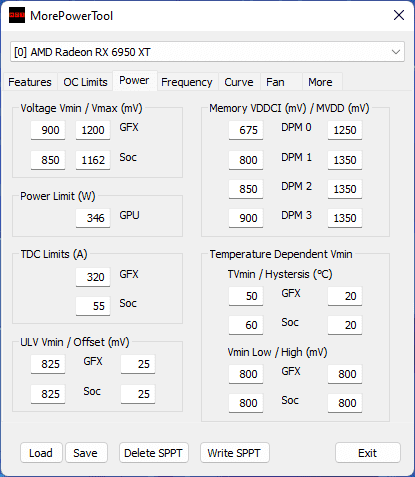Open the AMD Radeon RX 6950 XT GPU dropdown
Viewport: 415px width, 477px height.
(207, 52)
